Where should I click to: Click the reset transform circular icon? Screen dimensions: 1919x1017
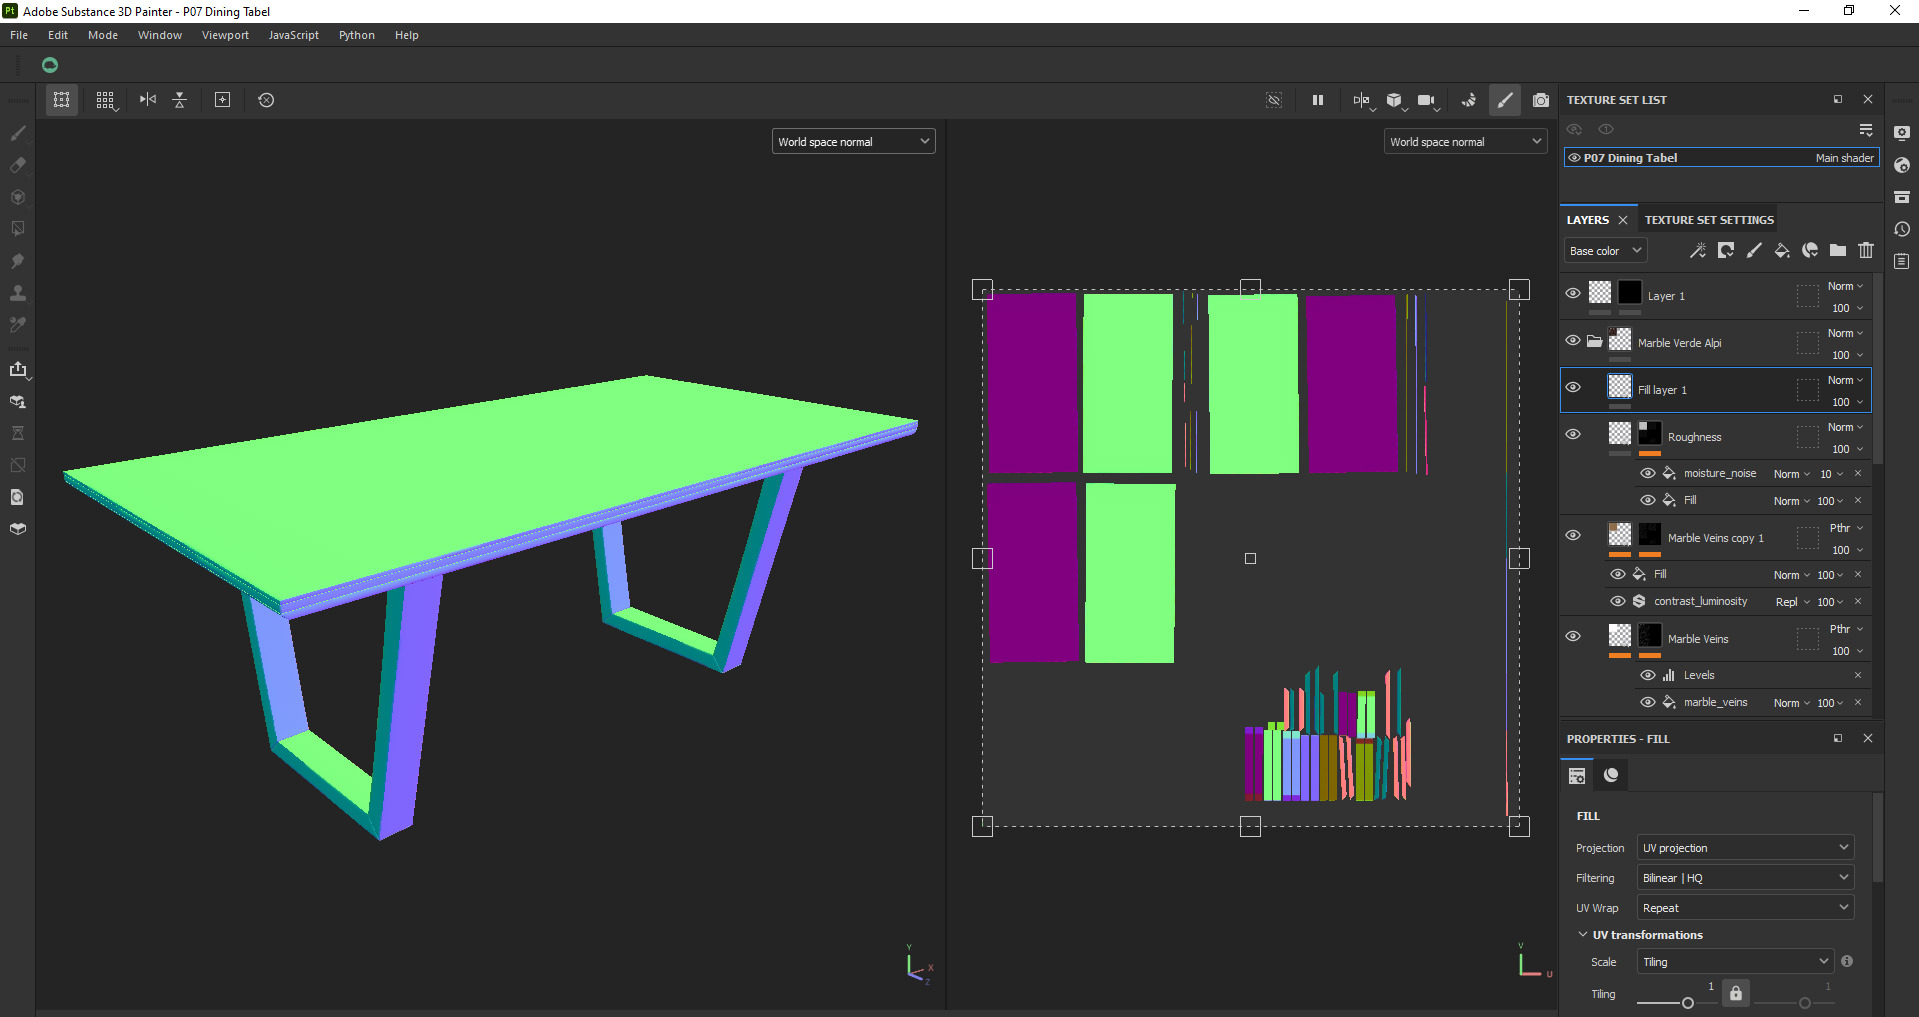tap(266, 100)
